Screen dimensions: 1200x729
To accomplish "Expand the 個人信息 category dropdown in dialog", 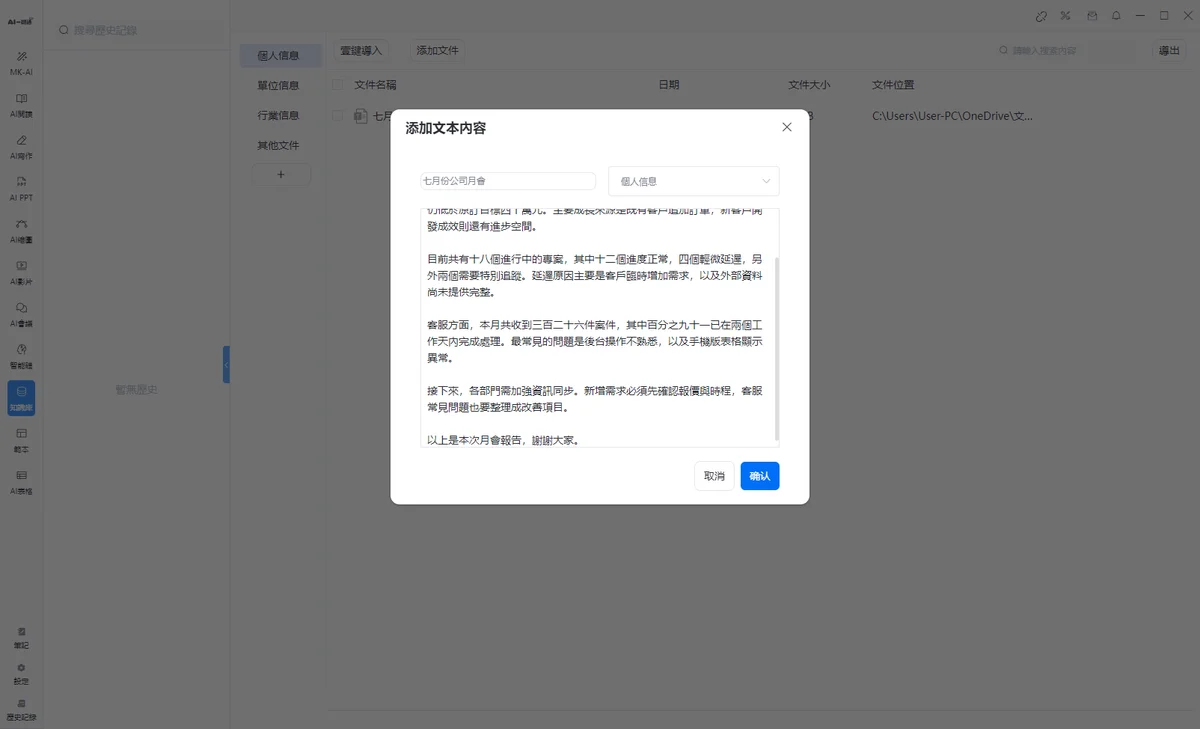I will point(694,181).
